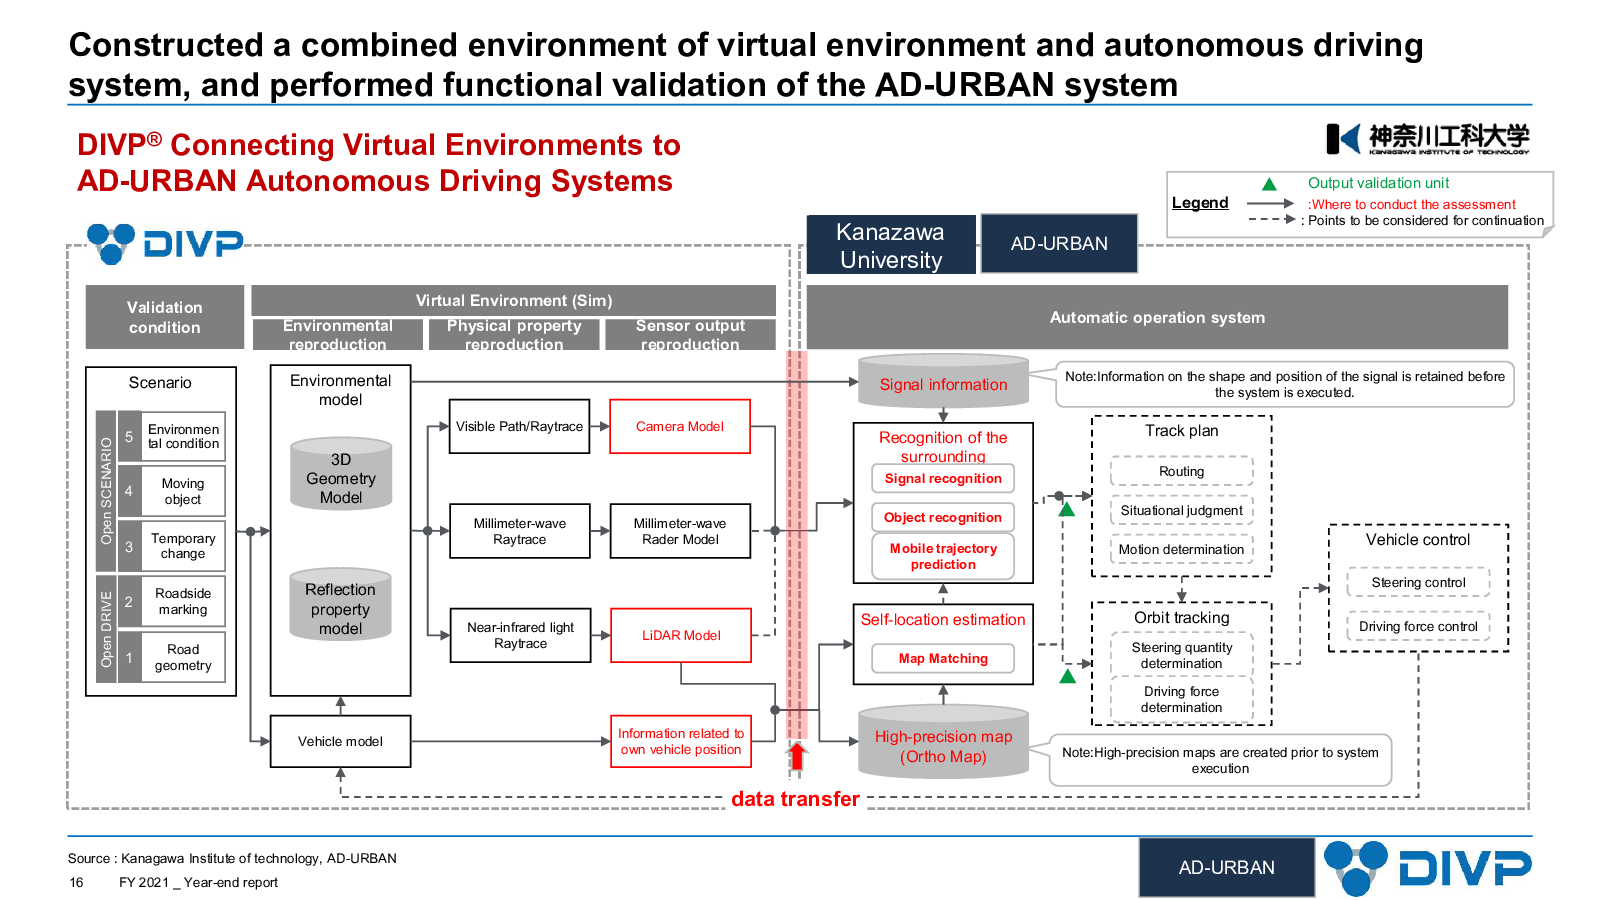Image resolution: width=1600 pixels, height=900 pixels.
Task: Click the Source citation line
Action: coord(232,858)
